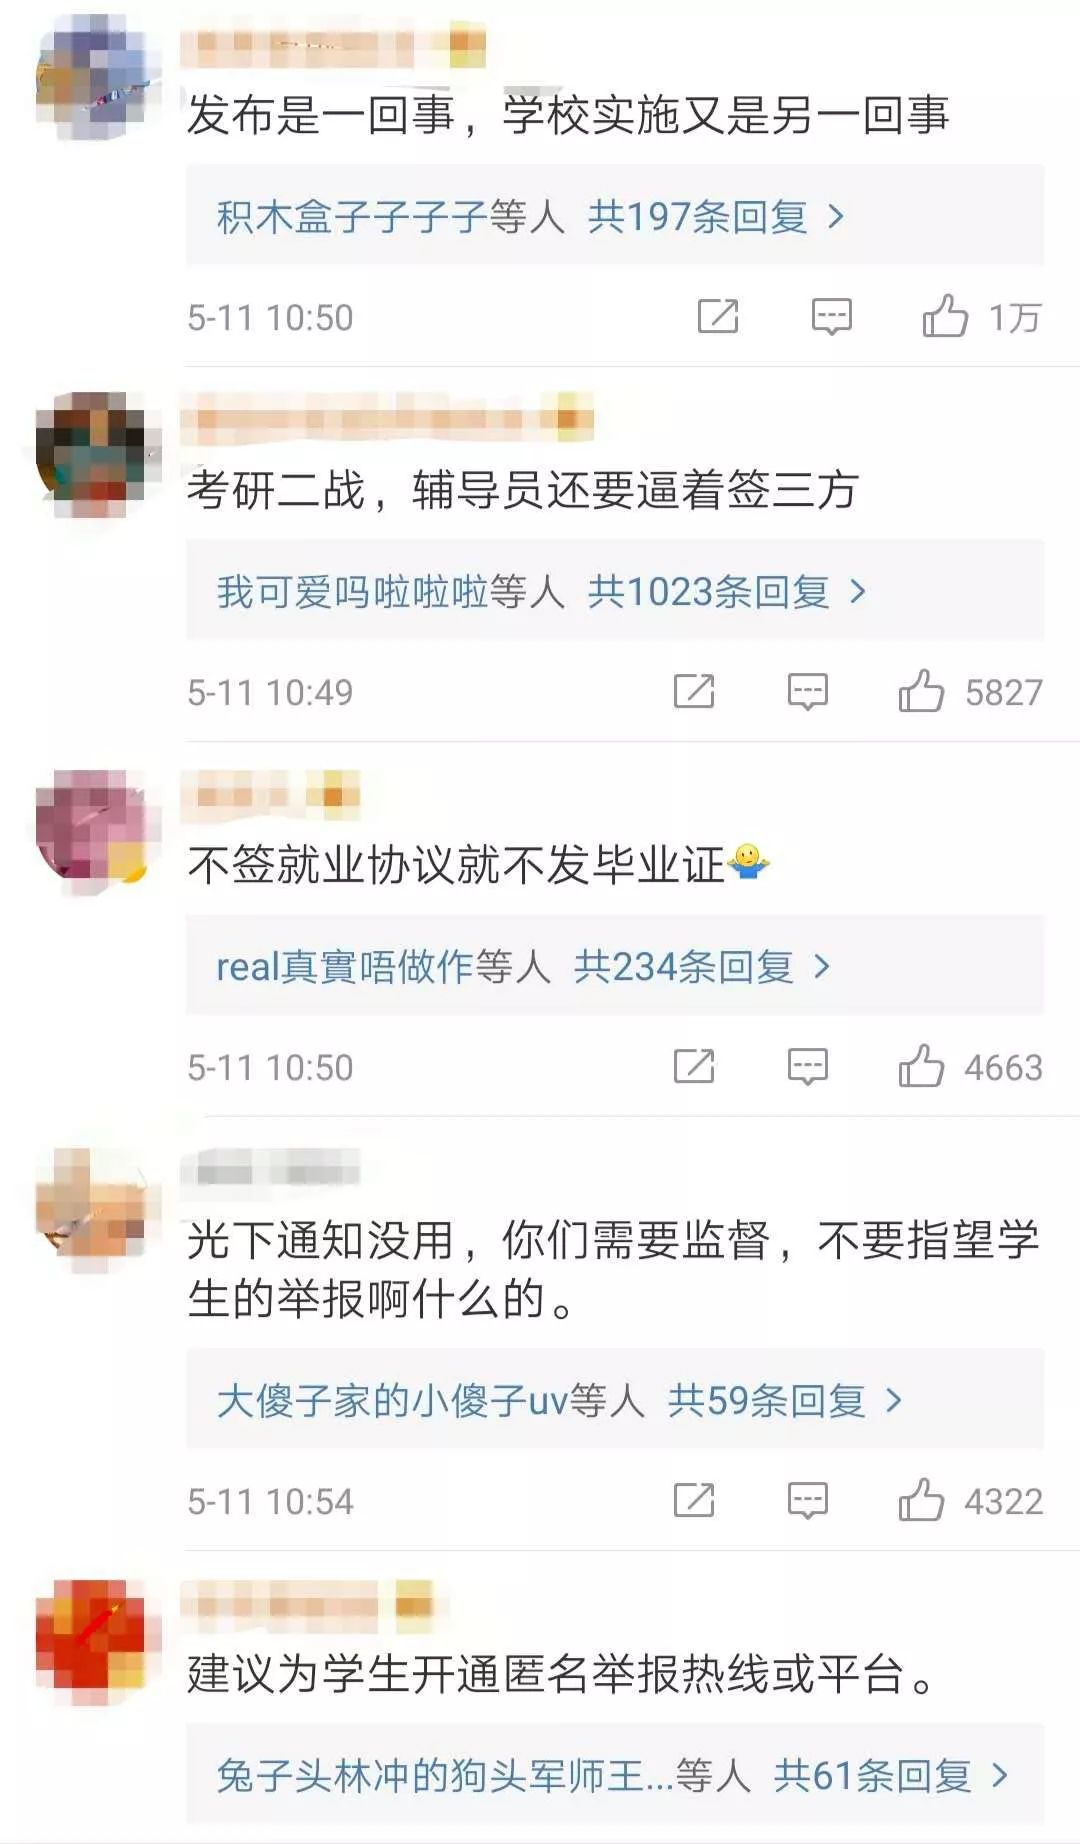Tap the thumbs-up next to 4322
Screen dimensions: 1080x1844
click(x=921, y=1500)
